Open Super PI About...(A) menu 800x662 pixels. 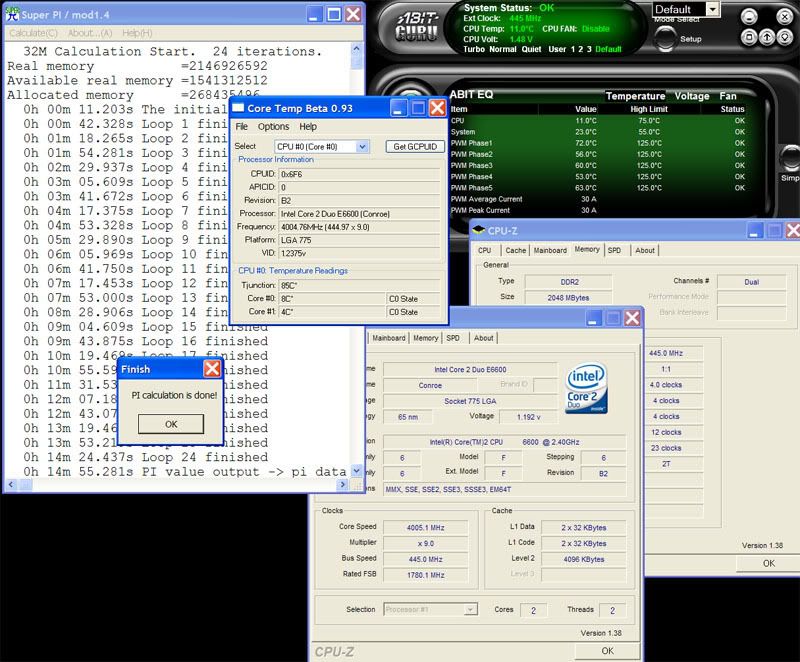tap(90, 33)
